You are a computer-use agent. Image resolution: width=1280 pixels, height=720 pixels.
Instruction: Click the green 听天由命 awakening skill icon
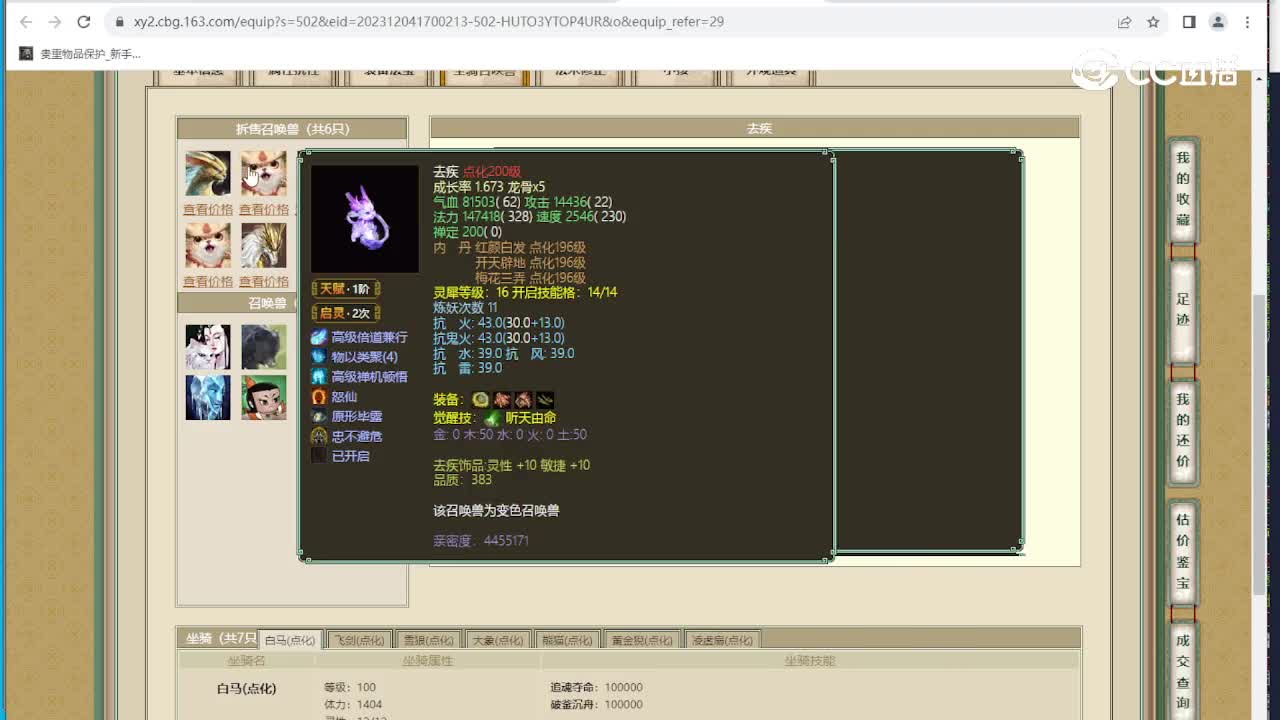(x=492, y=418)
